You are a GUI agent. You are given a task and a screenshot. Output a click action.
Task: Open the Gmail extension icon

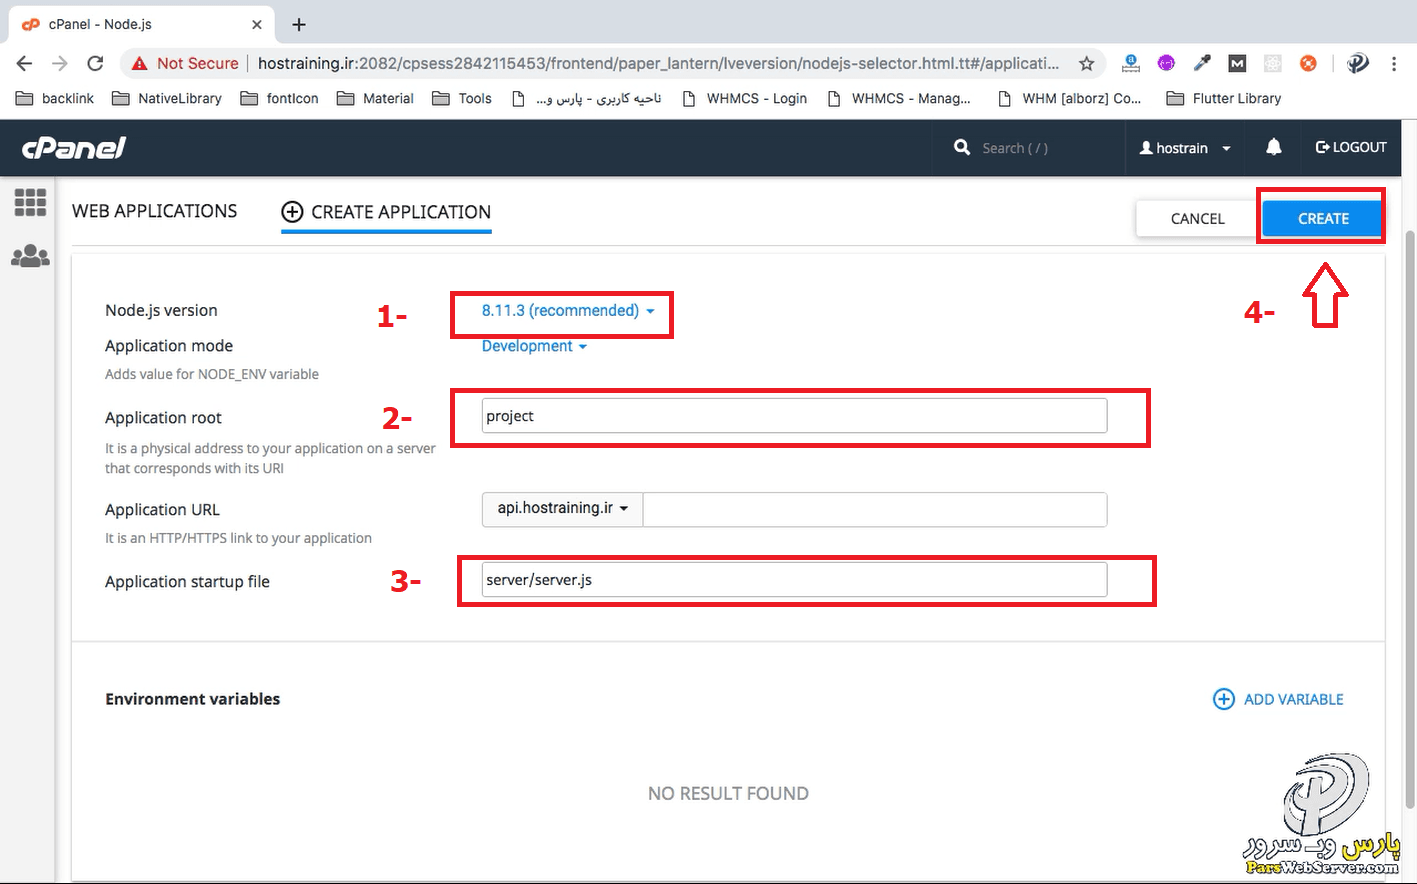coord(1237,62)
